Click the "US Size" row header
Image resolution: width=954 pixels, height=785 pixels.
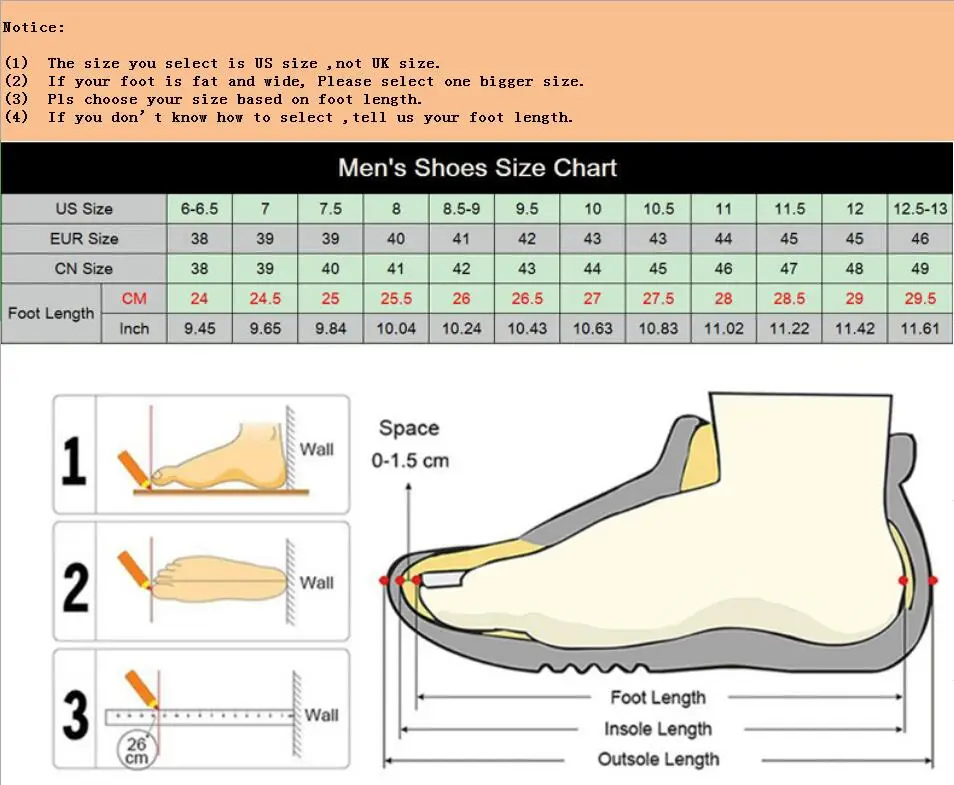pos(84,209)
